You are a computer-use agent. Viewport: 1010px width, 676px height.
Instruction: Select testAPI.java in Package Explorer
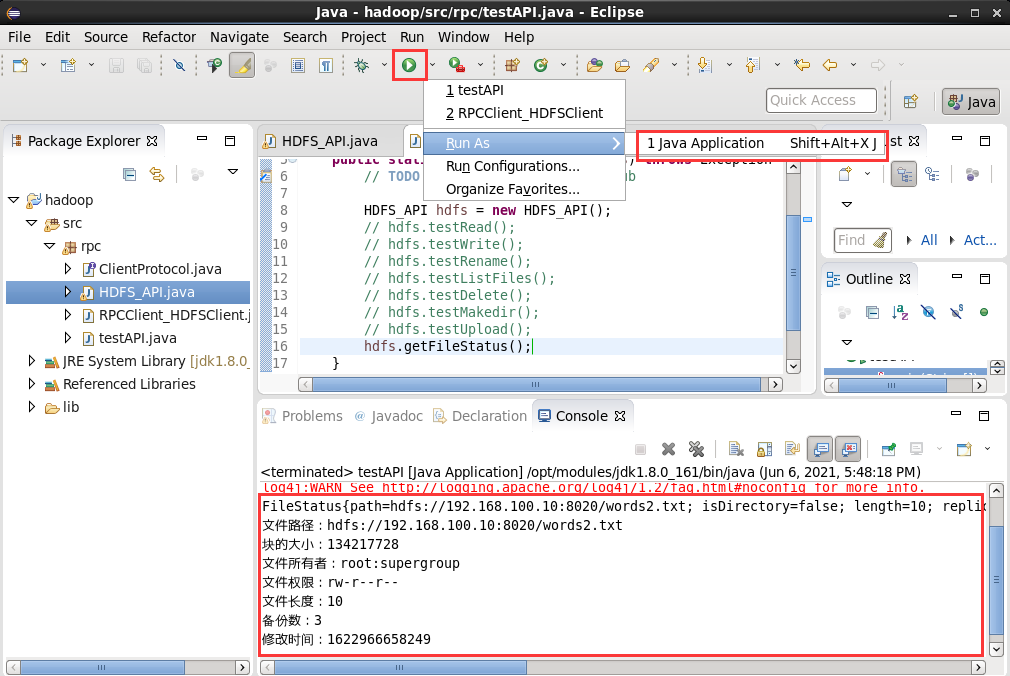[x=137, y=338]
